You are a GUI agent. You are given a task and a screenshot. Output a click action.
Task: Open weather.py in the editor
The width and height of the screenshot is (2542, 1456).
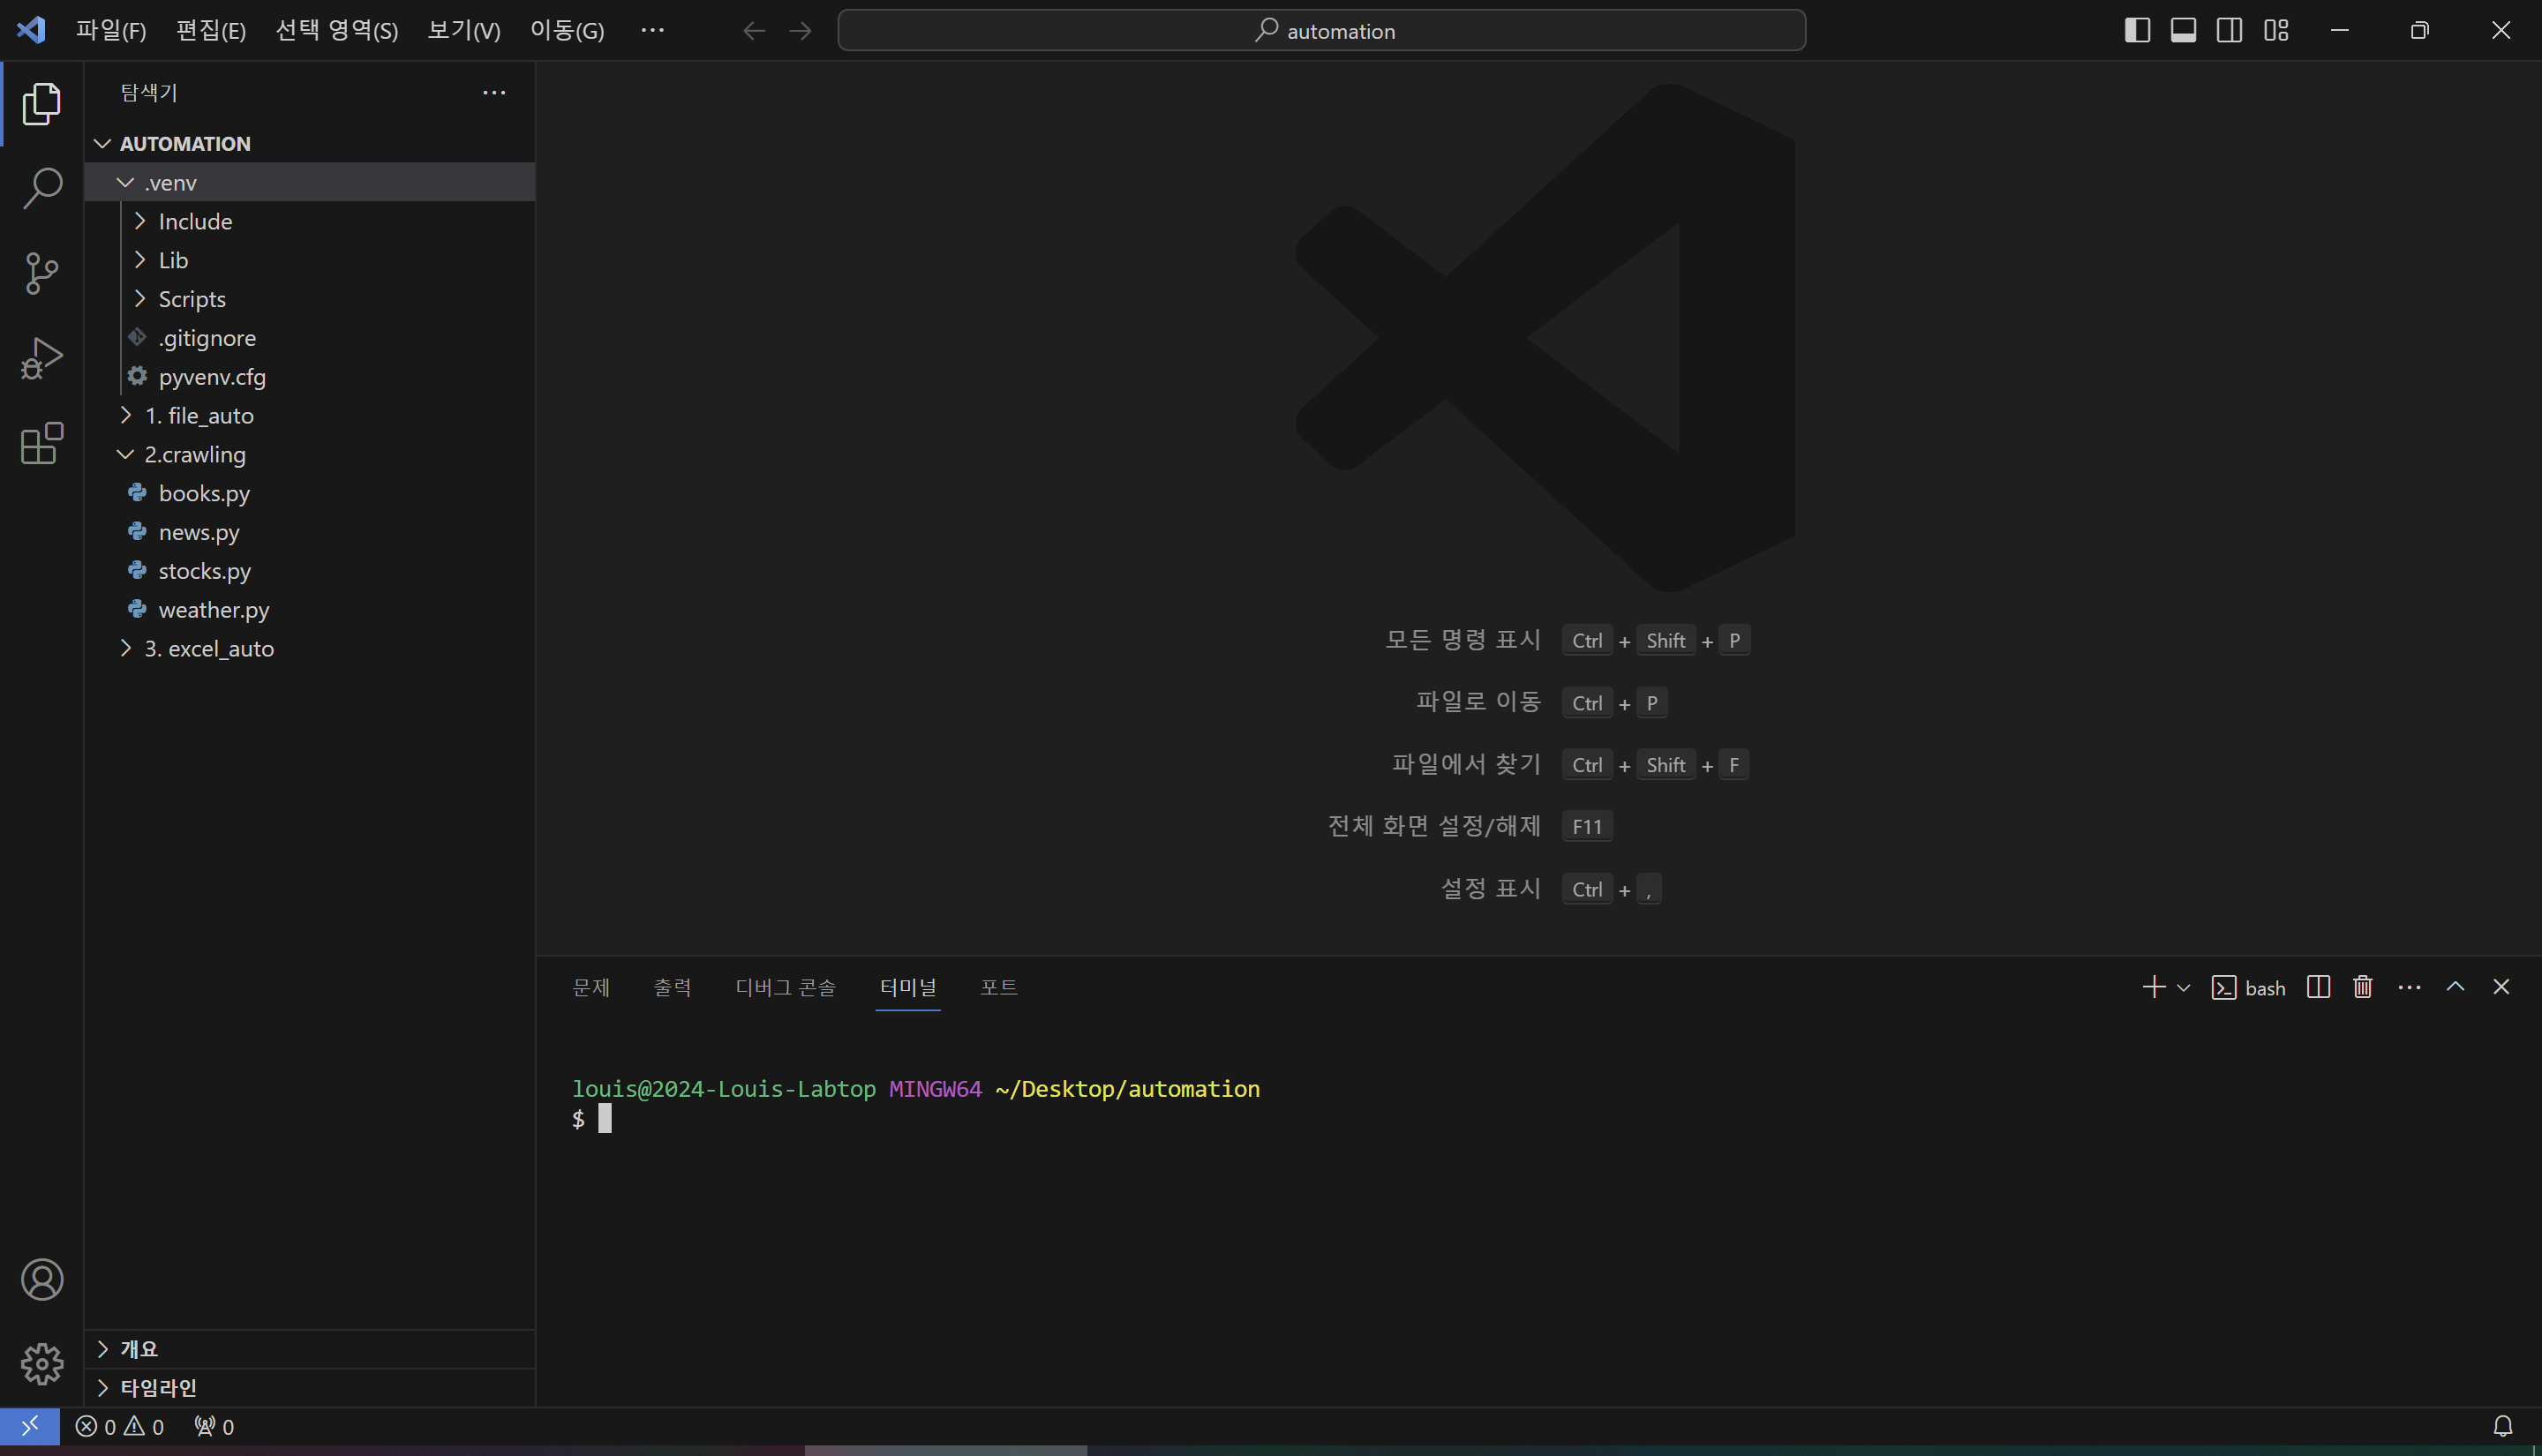[x=310, y=610]
